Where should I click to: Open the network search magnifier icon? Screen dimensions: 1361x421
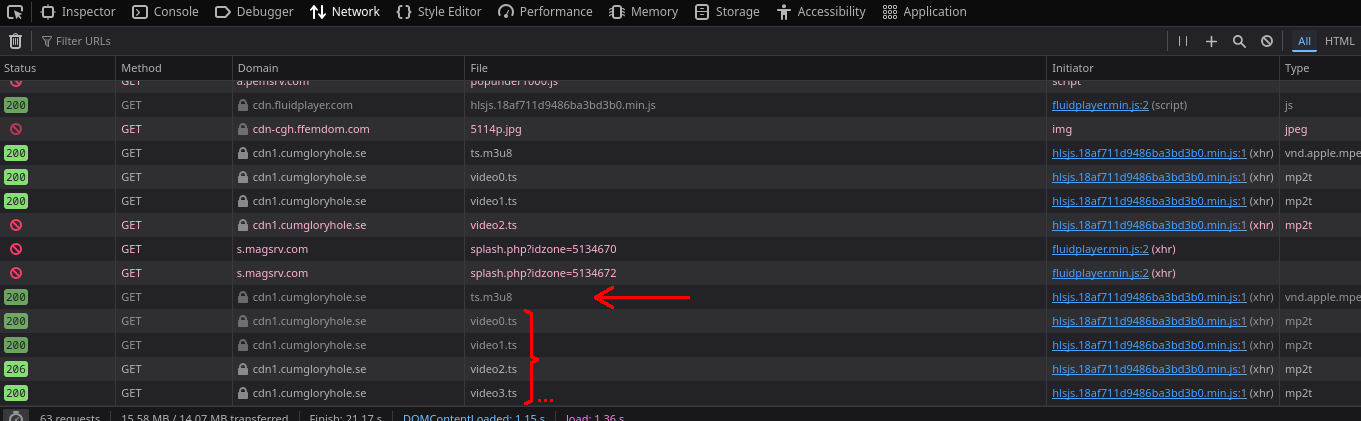[1239, 41]
